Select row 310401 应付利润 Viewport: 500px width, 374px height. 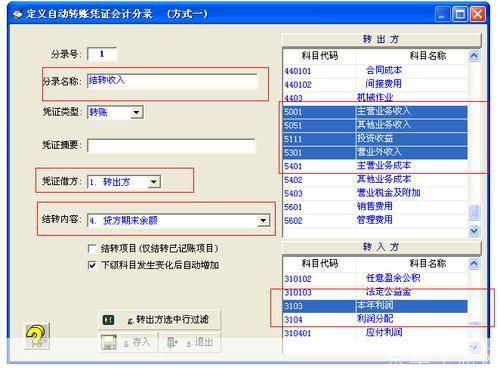click(x=375, y=333)
